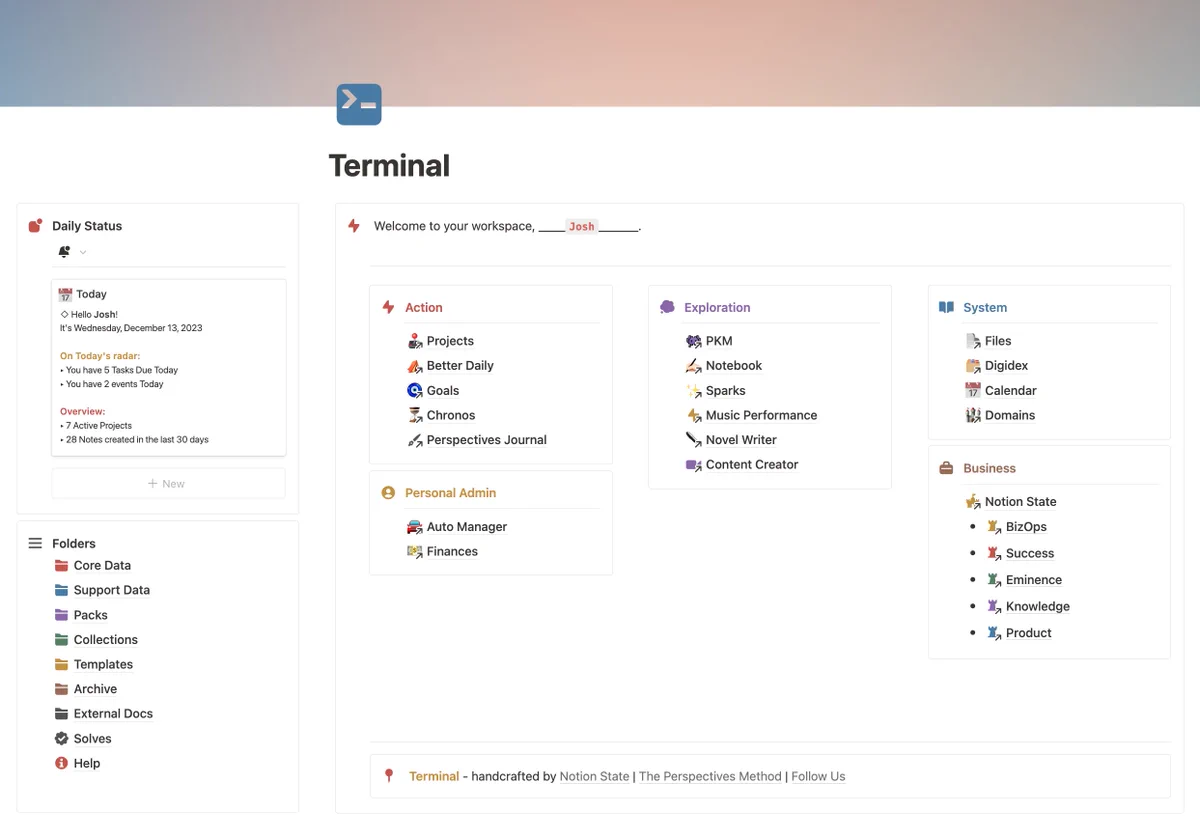Image resolution: width=1200 pixels, height=839 pixels.
Task: Click the Terminal page title
Action: tap(389, 166)
